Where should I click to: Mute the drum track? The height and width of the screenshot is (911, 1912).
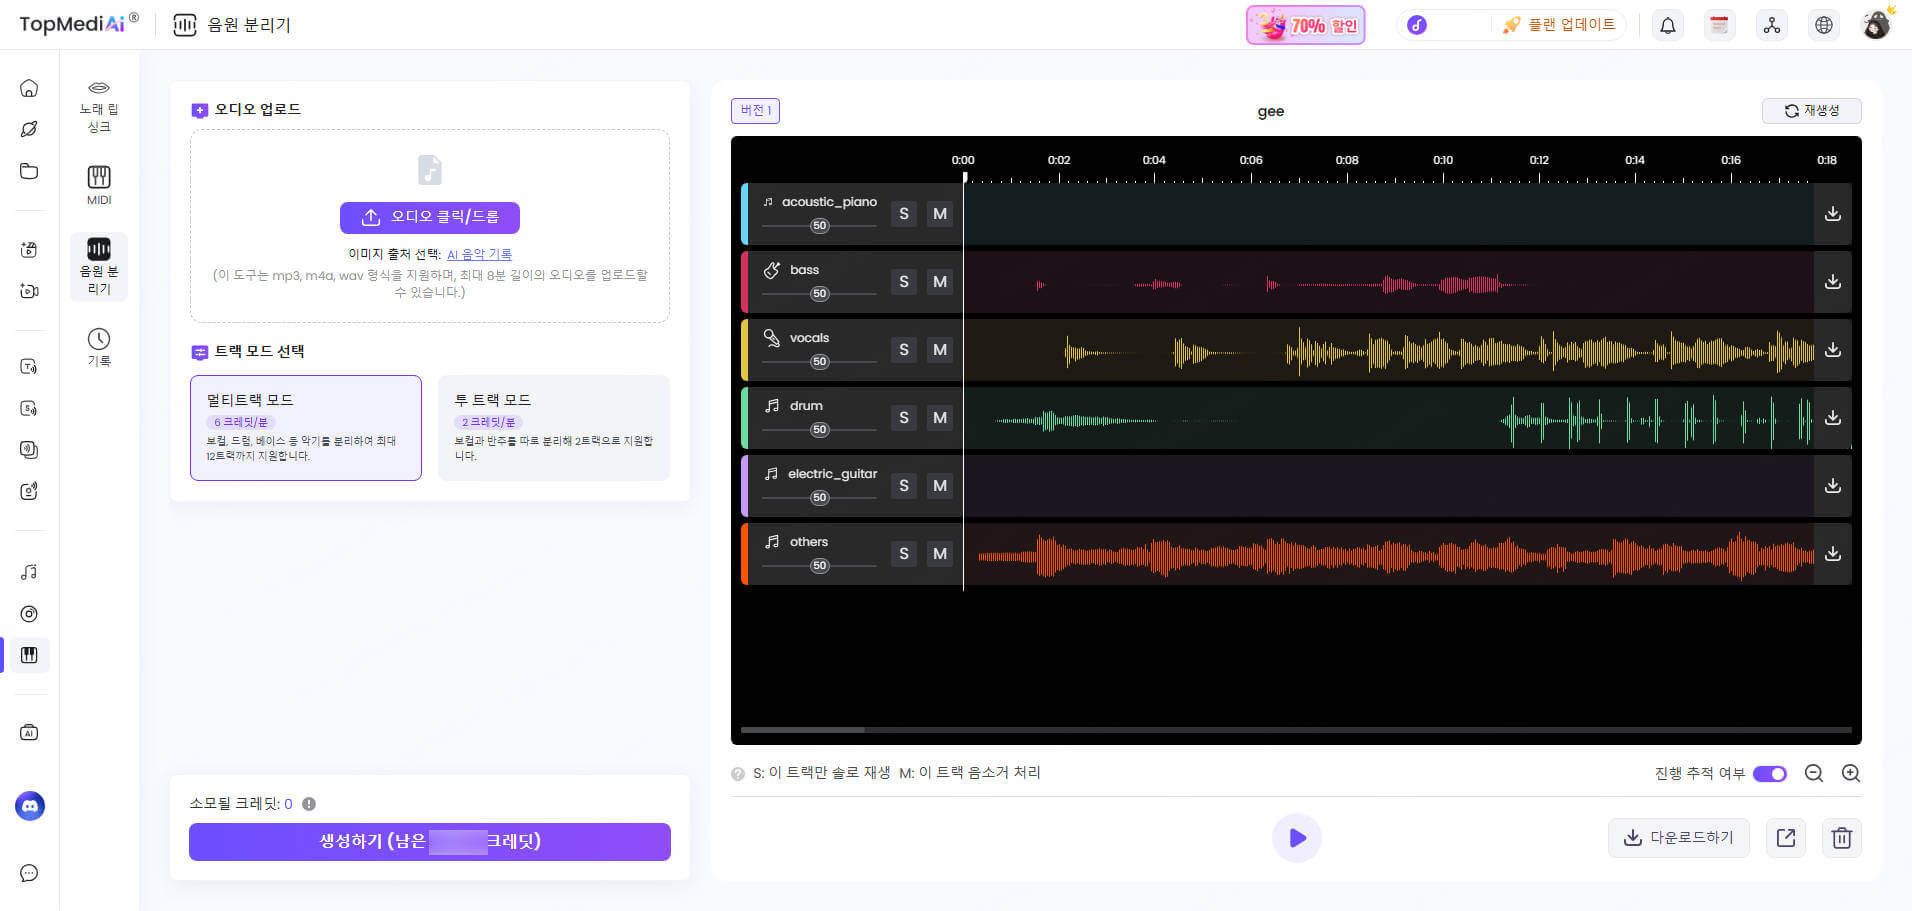coord(940,418)
